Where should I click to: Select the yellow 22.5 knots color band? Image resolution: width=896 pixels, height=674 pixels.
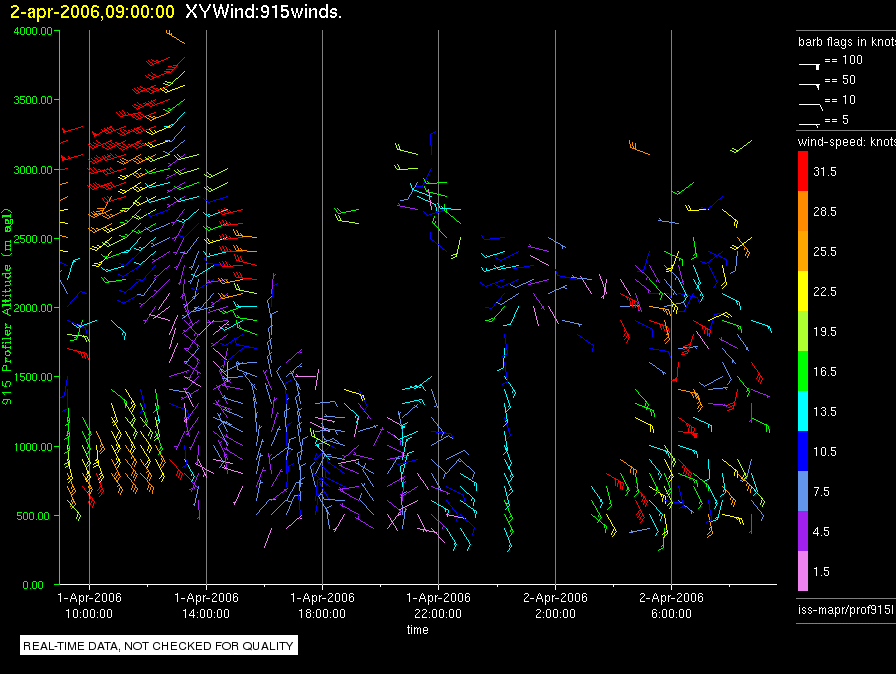click(803, 291)
